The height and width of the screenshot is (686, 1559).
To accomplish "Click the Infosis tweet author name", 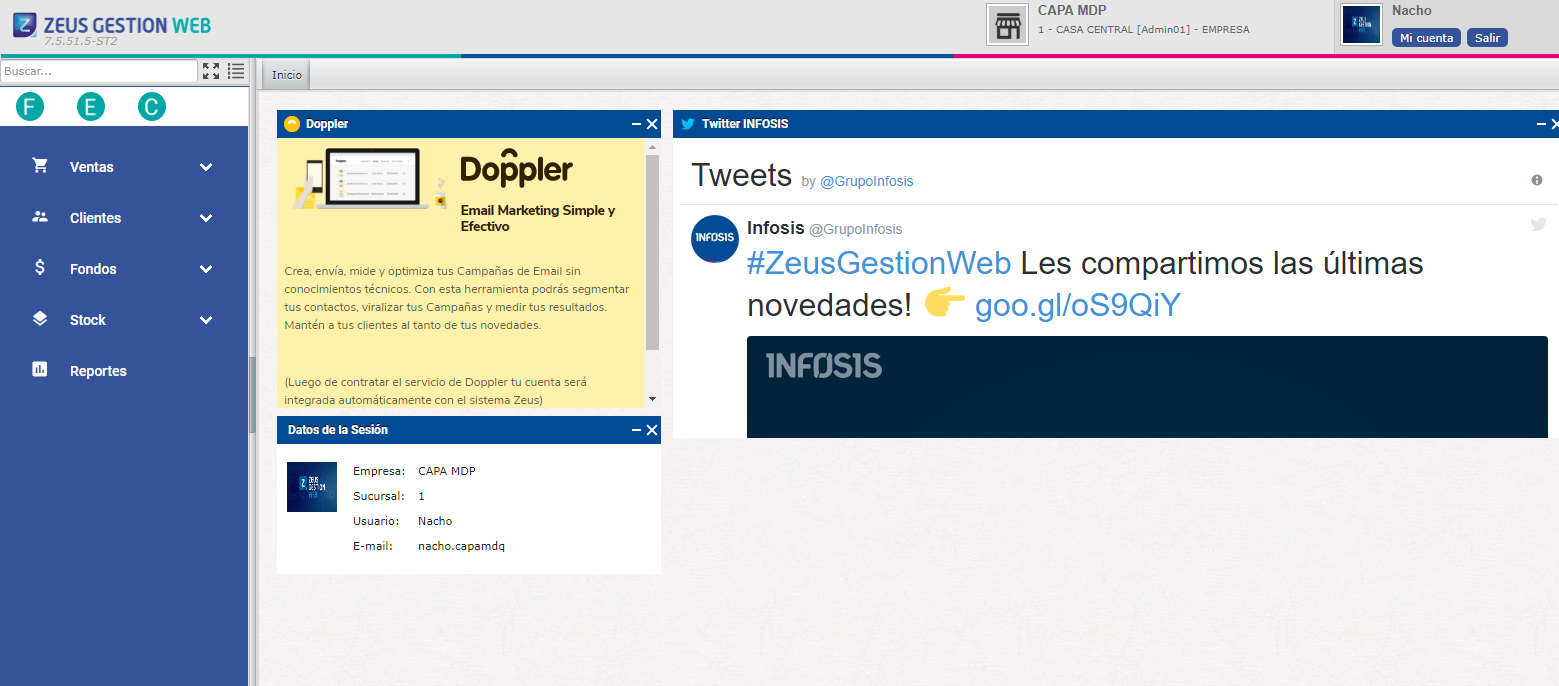I will click(x=775, y=228).
